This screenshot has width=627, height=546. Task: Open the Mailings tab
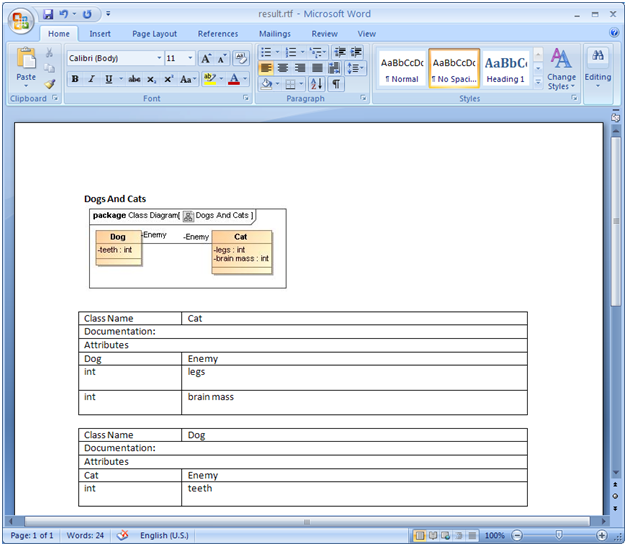[275, 34]
